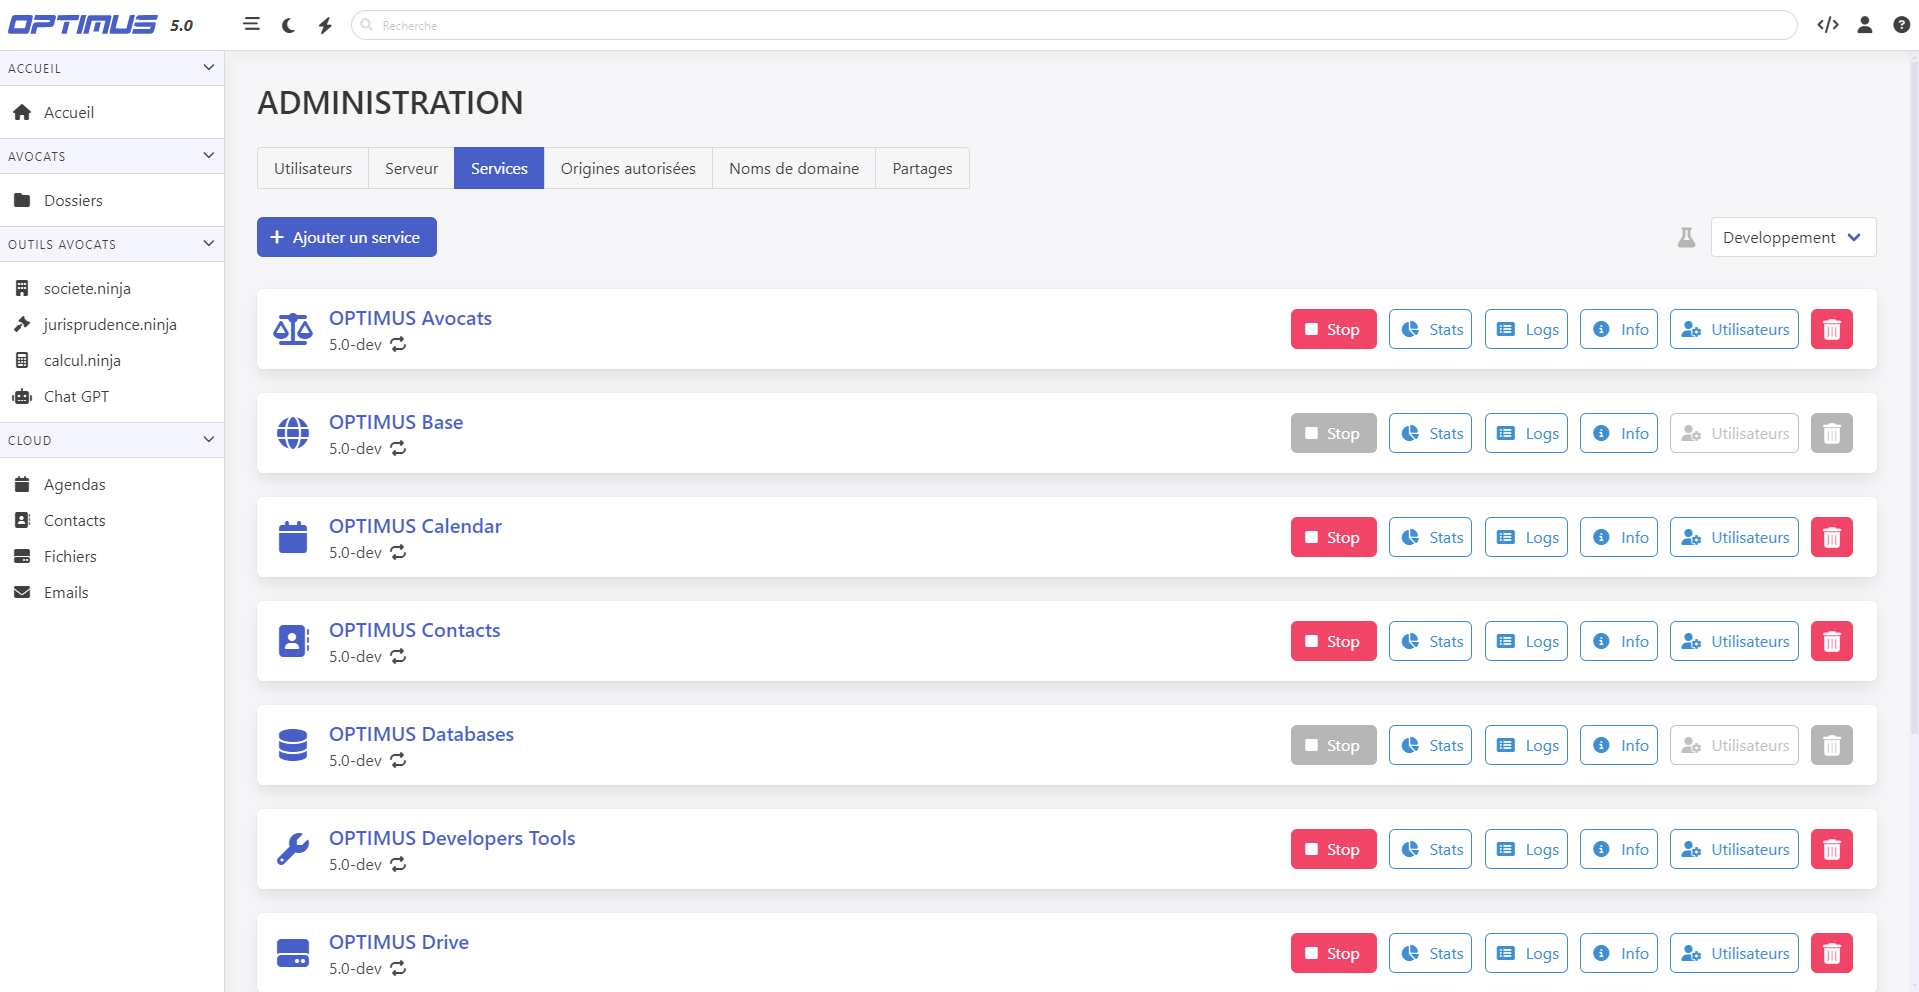Screen dimensions: 1919x992
Task: Refresh version icon for OPTIMUS Calendar
Action: pyautogui.click(x=398, y=552)
